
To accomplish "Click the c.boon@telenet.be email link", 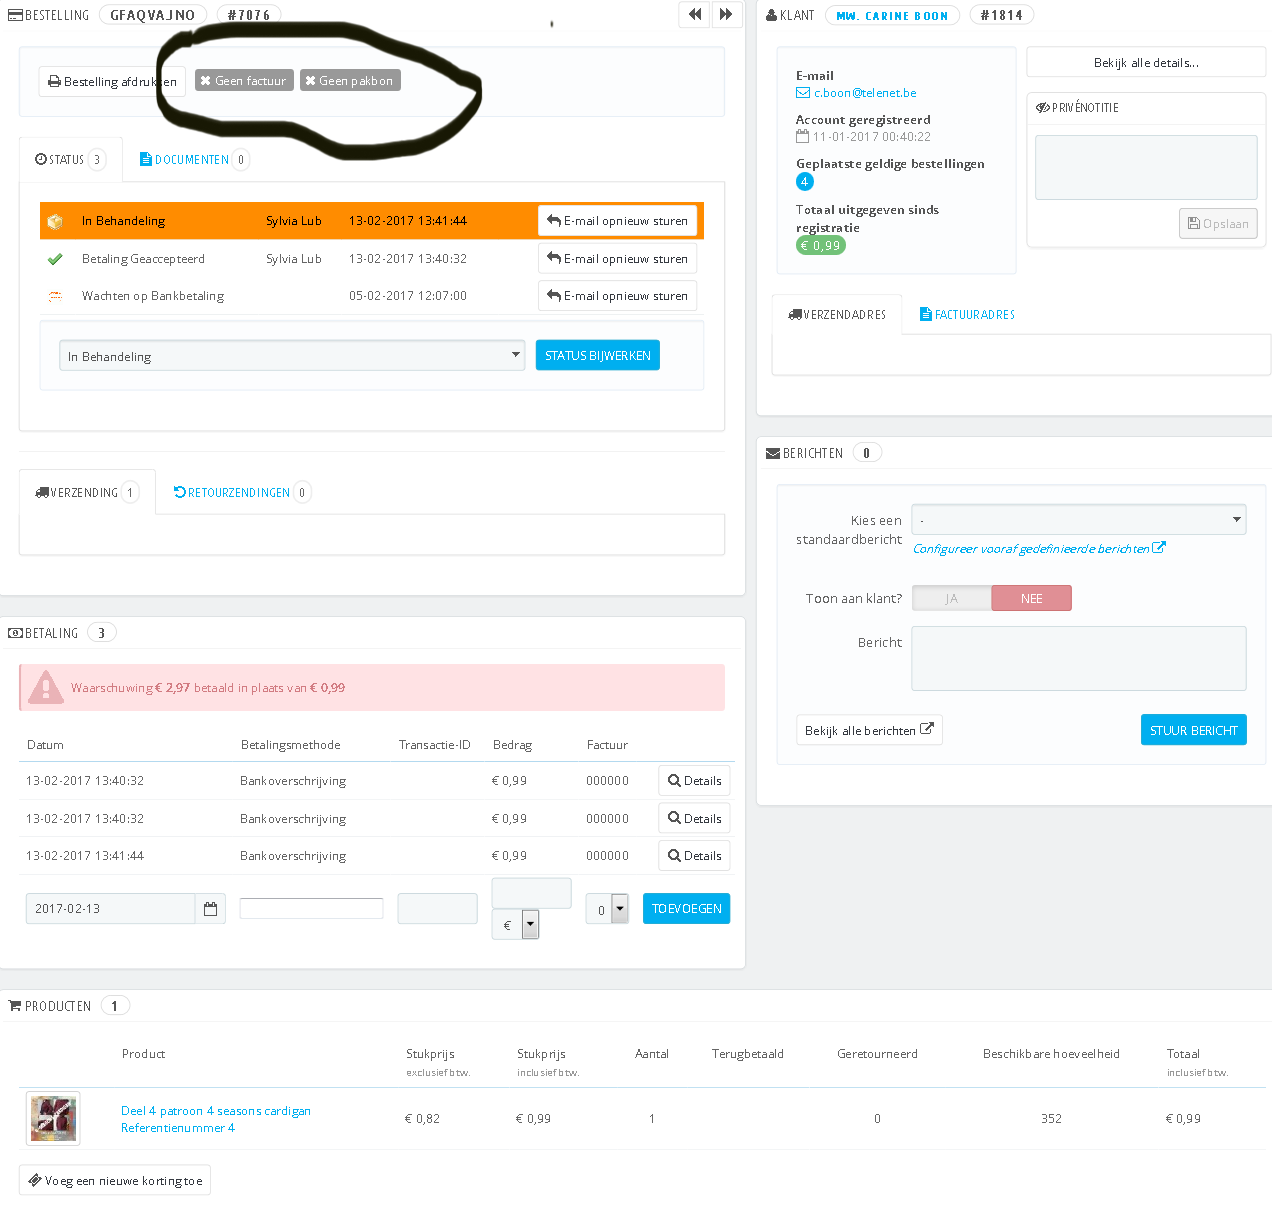I will click(x=865, y=93).
